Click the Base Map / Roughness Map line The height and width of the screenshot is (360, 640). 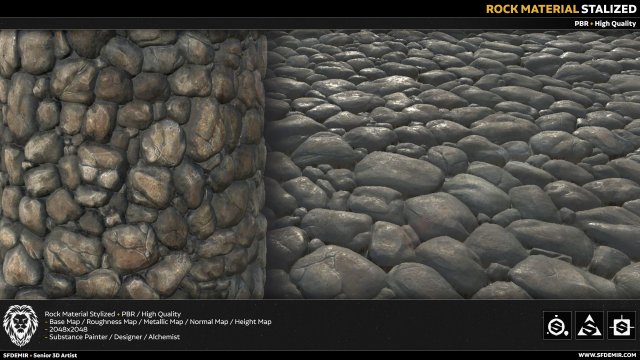point(158,322)
